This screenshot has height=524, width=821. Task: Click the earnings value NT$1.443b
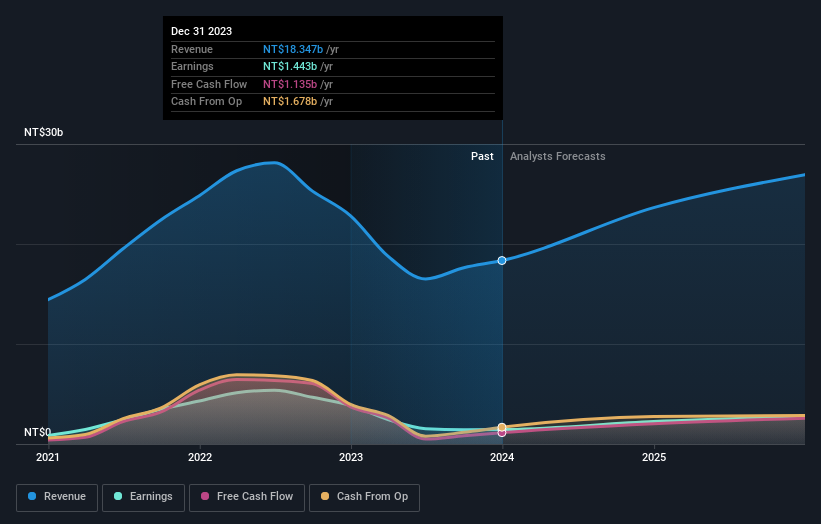click(290, 66)
